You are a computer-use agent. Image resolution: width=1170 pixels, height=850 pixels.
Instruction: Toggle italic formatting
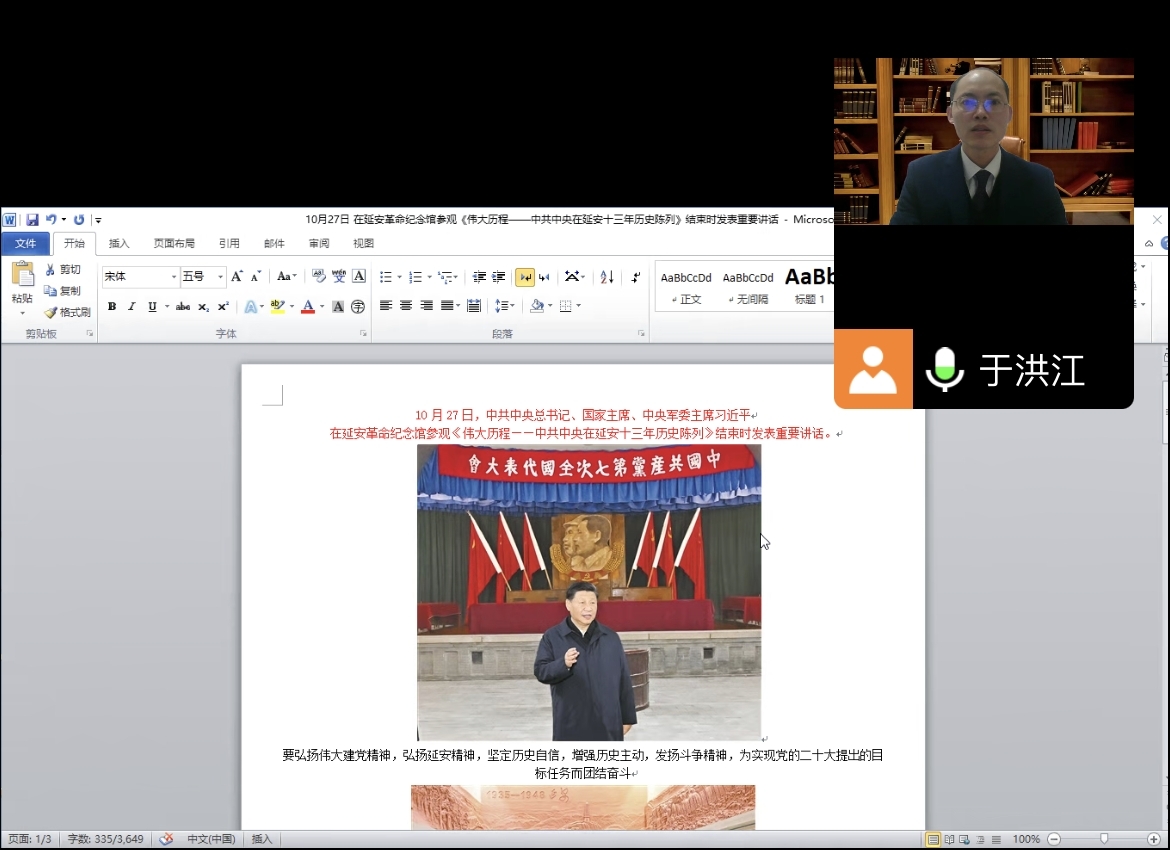tap(131, 307)
